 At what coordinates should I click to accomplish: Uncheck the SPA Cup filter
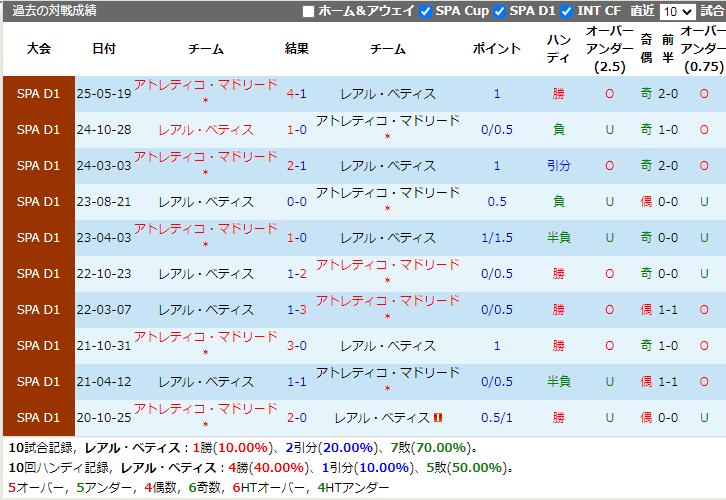pos(426,11)
